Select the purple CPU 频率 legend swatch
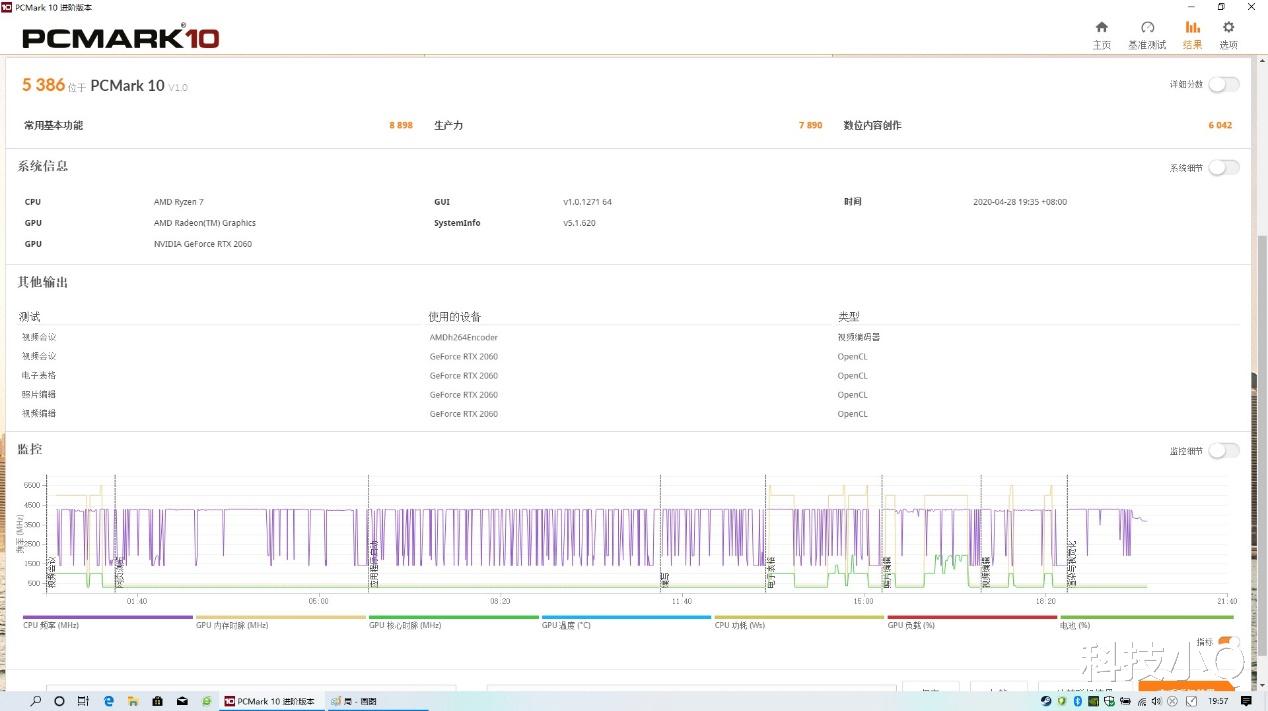The width and height of the screenshot is (1268, 711). (x=107, y=617)
